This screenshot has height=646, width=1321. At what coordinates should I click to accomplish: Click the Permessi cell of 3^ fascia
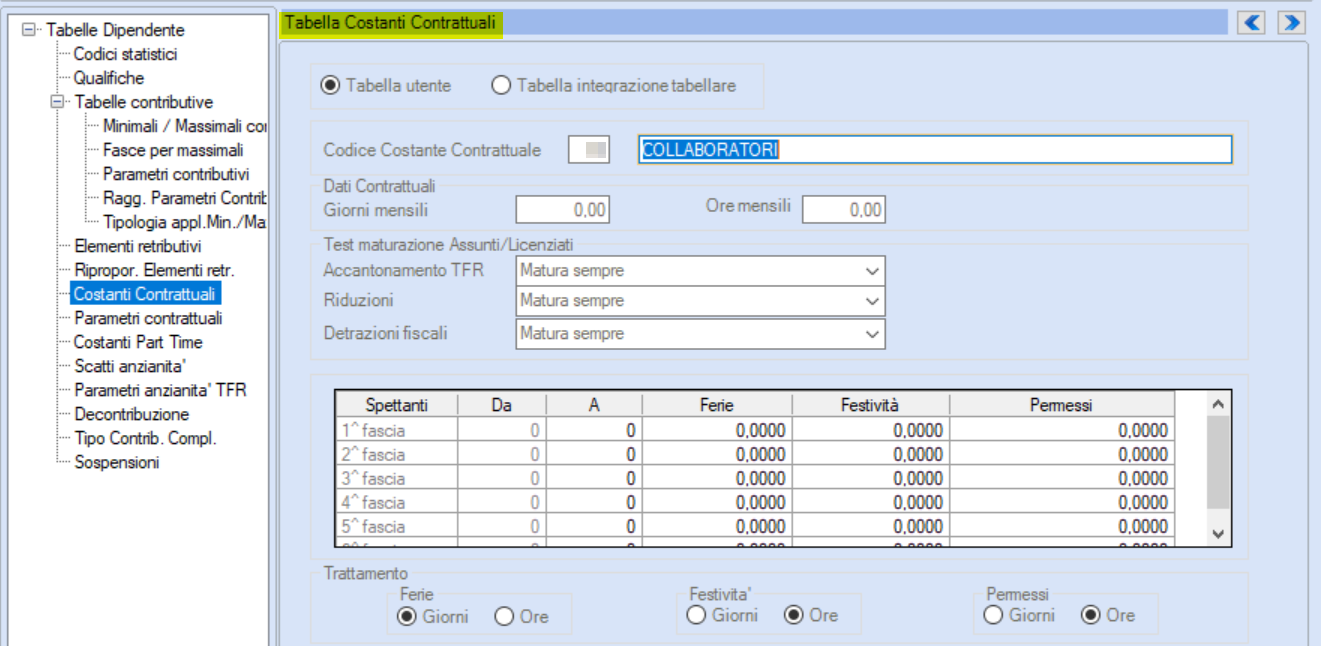point(1062,478)
